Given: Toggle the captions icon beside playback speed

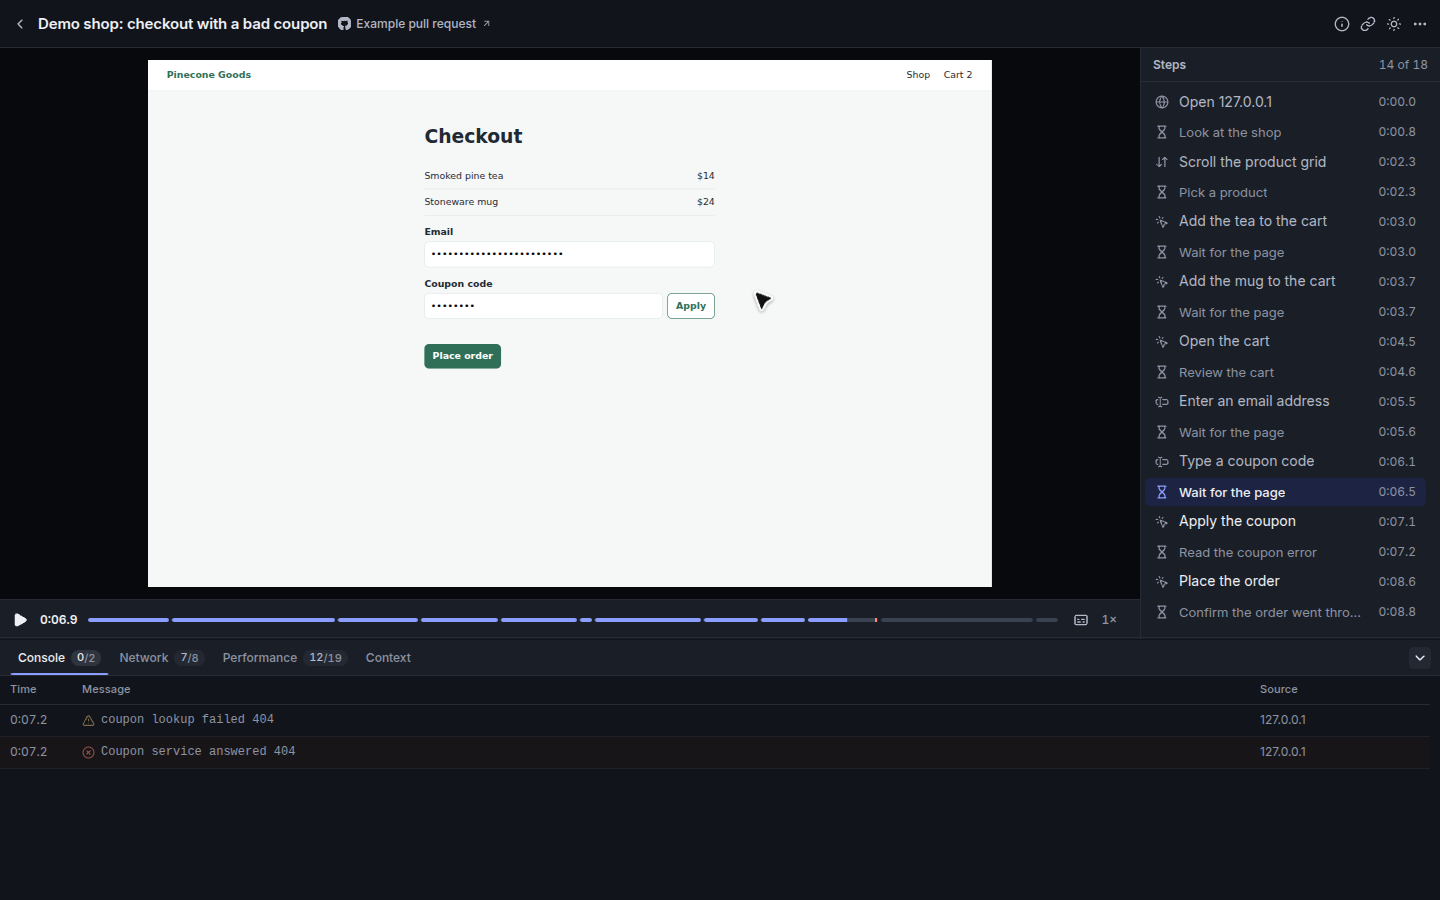Looking at the screenshot, I should pyautogui.click(x=1081, y=620).
